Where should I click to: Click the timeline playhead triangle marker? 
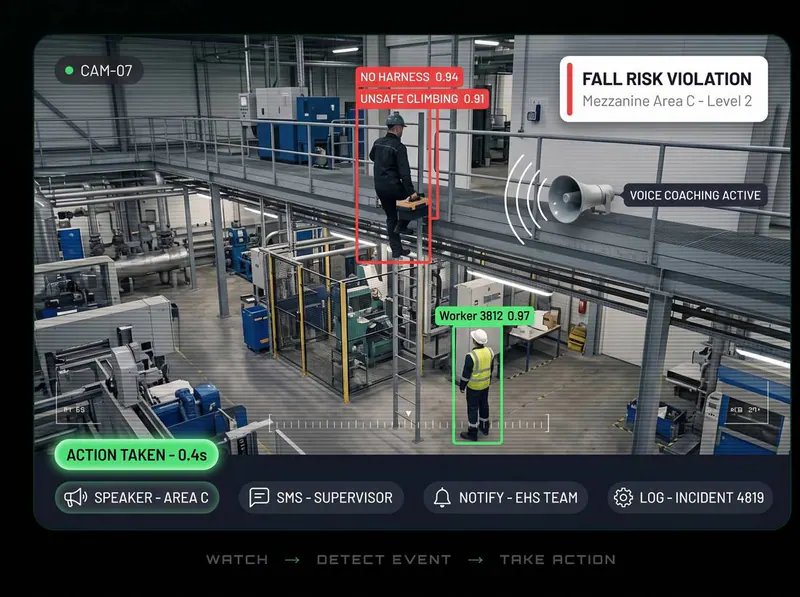tap(408, 413)
